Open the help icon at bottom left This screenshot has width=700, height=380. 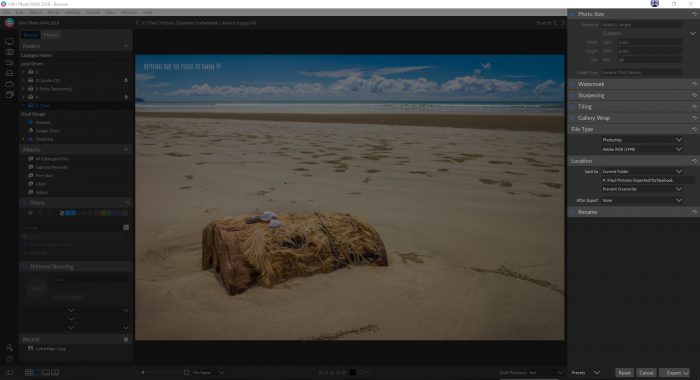9,359
